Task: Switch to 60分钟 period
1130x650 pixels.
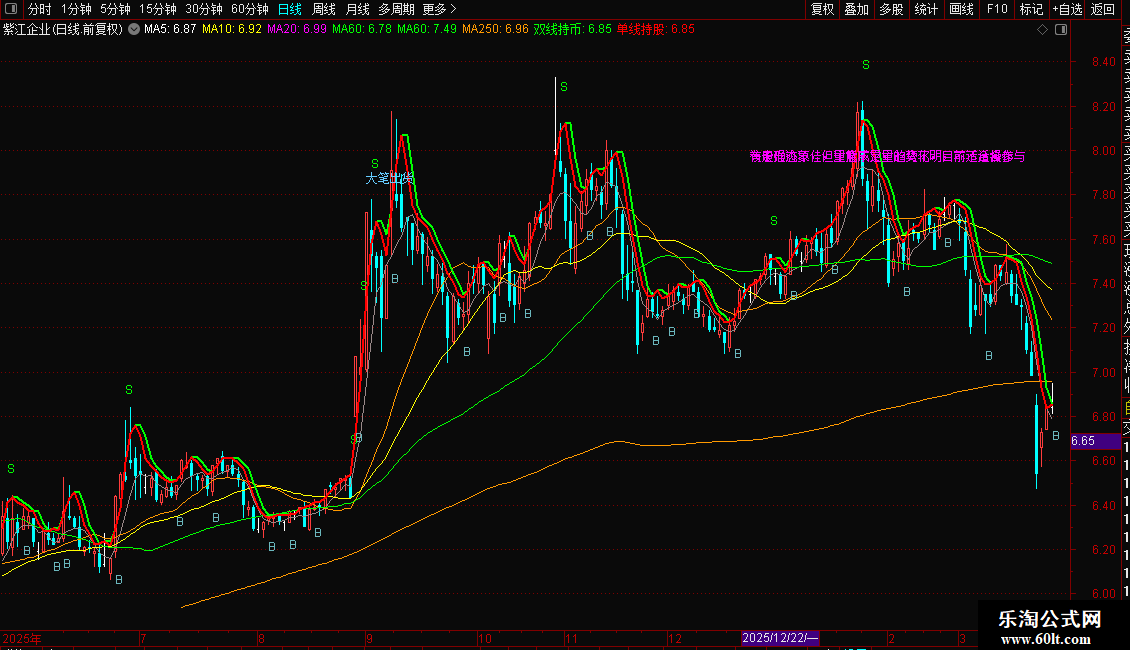Action: tap(249, 9)
